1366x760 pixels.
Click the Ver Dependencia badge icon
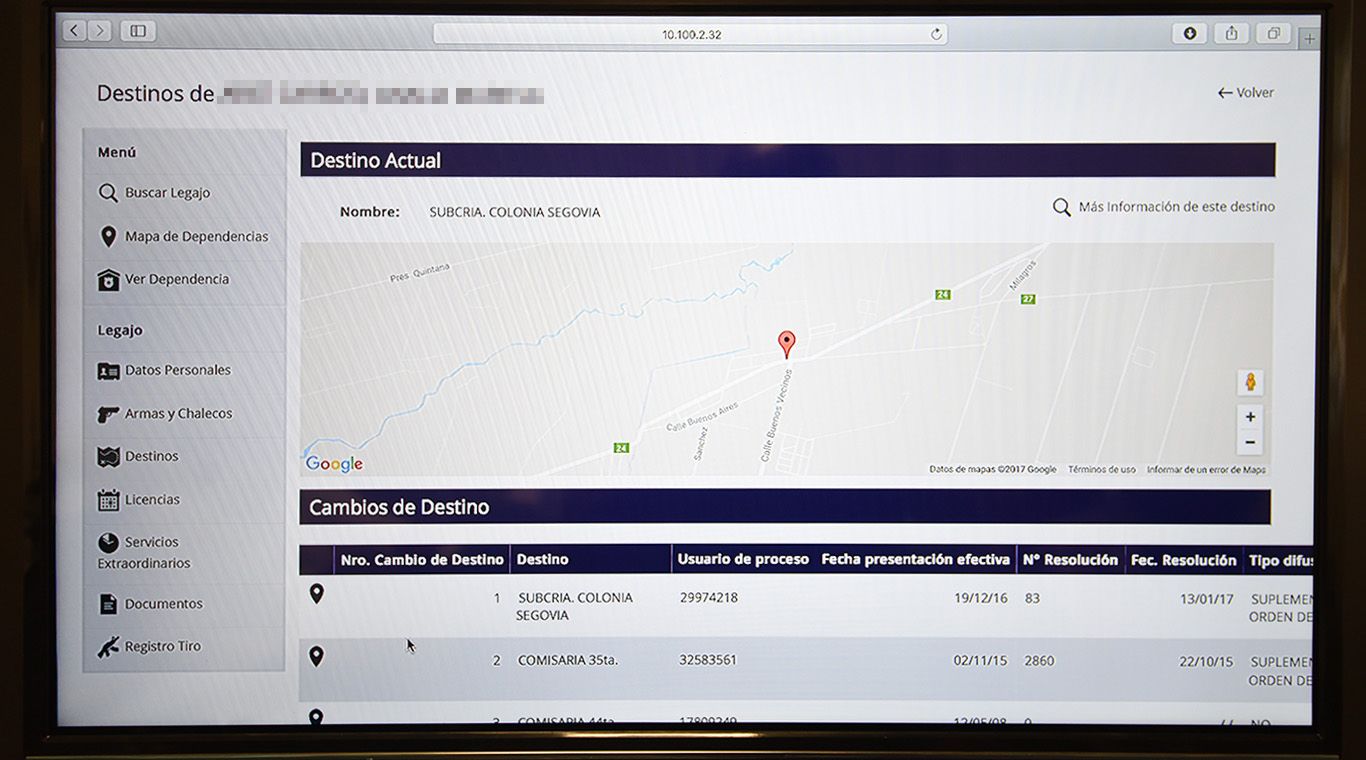click(108, 280)
